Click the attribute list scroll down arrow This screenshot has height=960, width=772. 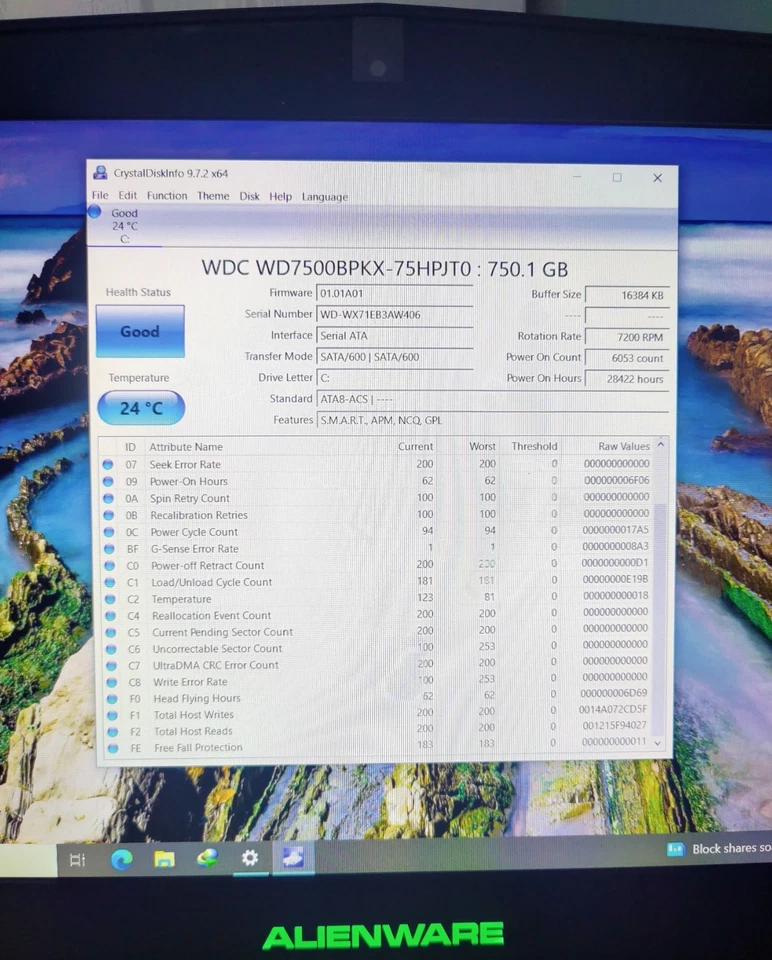(658, 743)
